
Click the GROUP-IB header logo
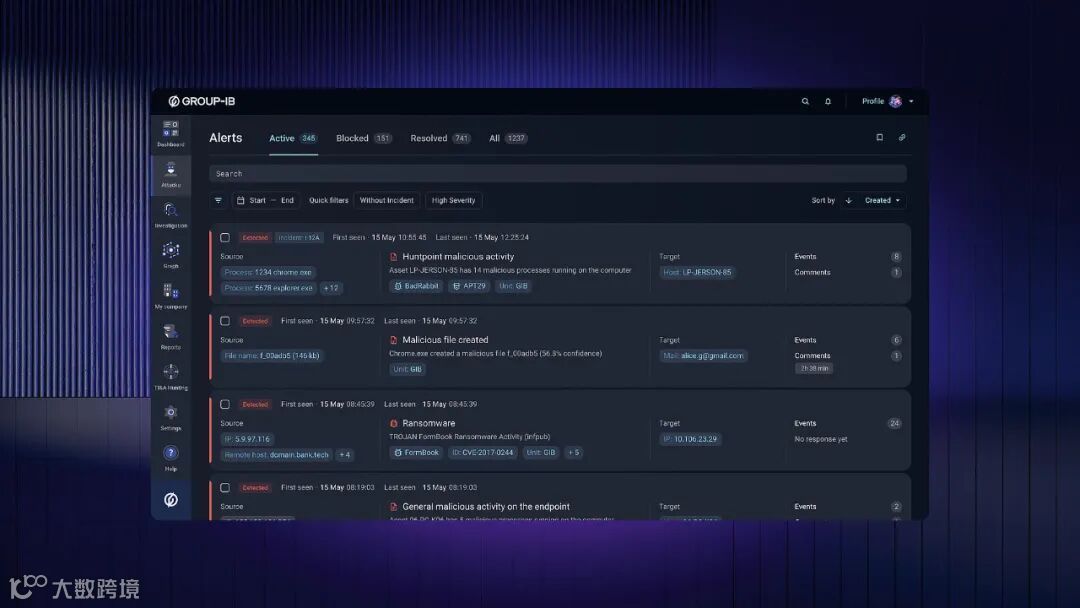(202, 101)
